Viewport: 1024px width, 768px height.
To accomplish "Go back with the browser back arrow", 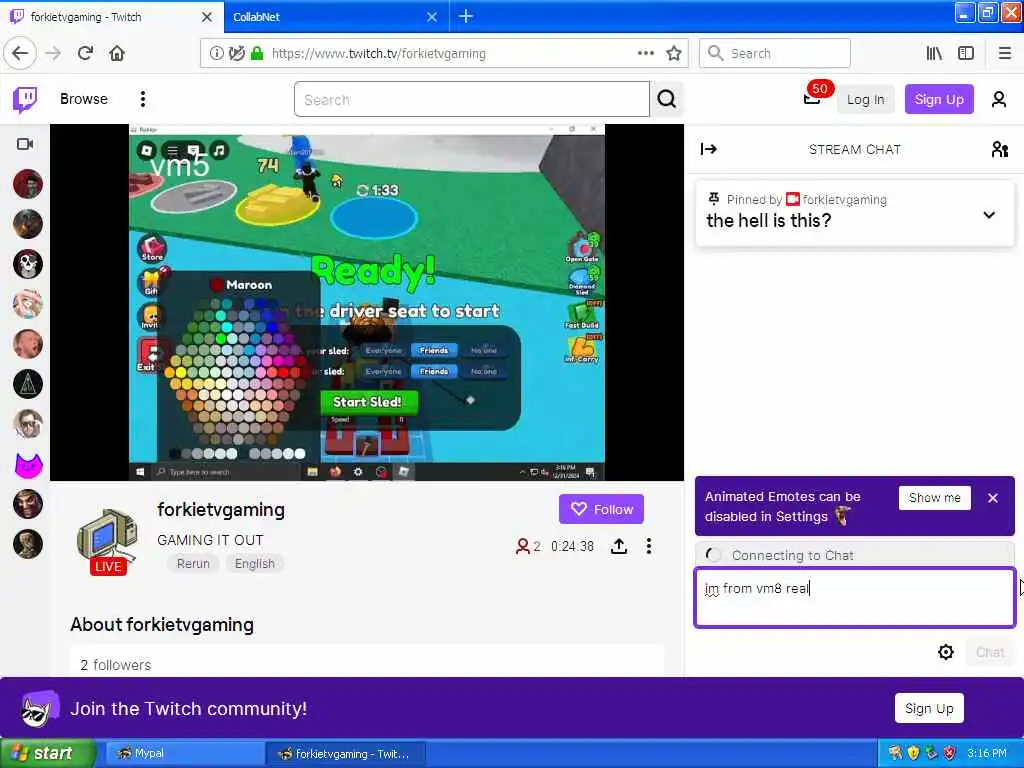I will pos(20,53).
